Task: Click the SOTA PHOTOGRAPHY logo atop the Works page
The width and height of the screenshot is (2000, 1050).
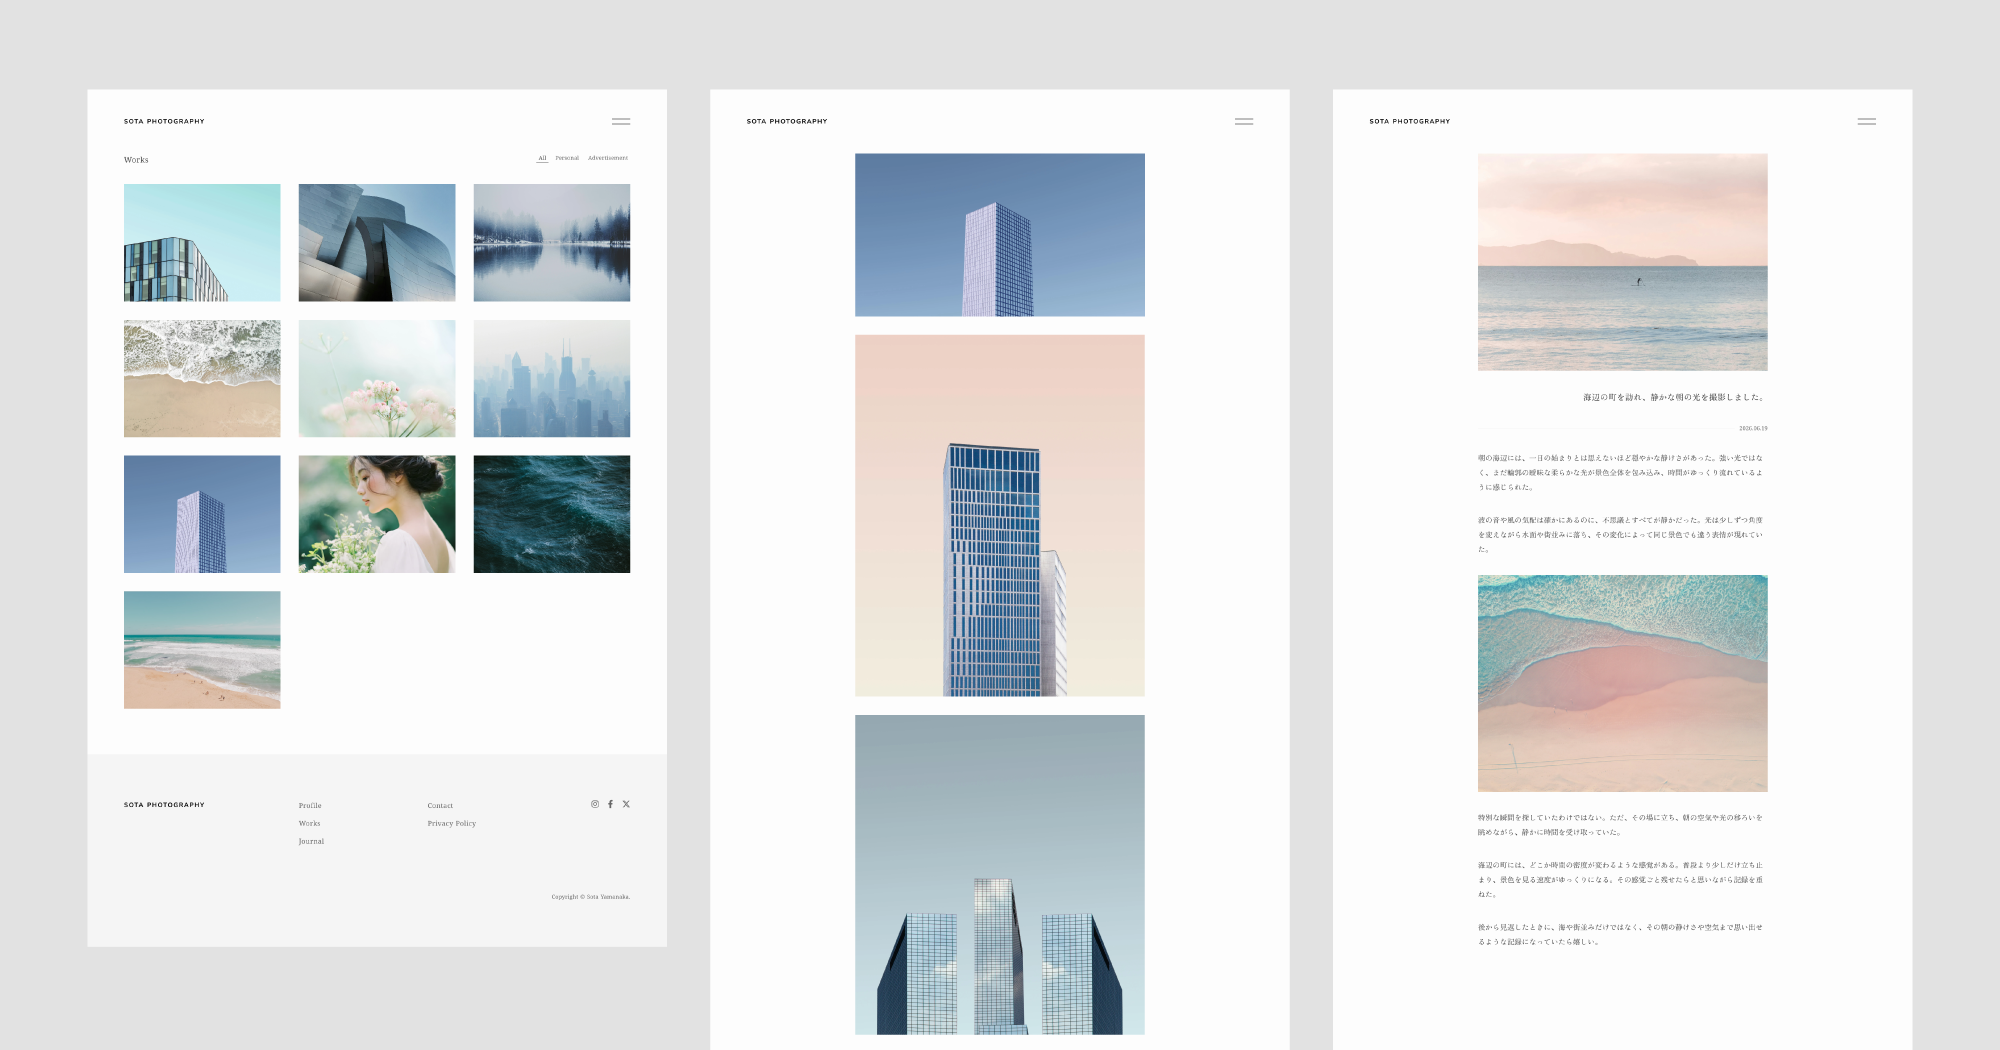Action: coord(164,121)
